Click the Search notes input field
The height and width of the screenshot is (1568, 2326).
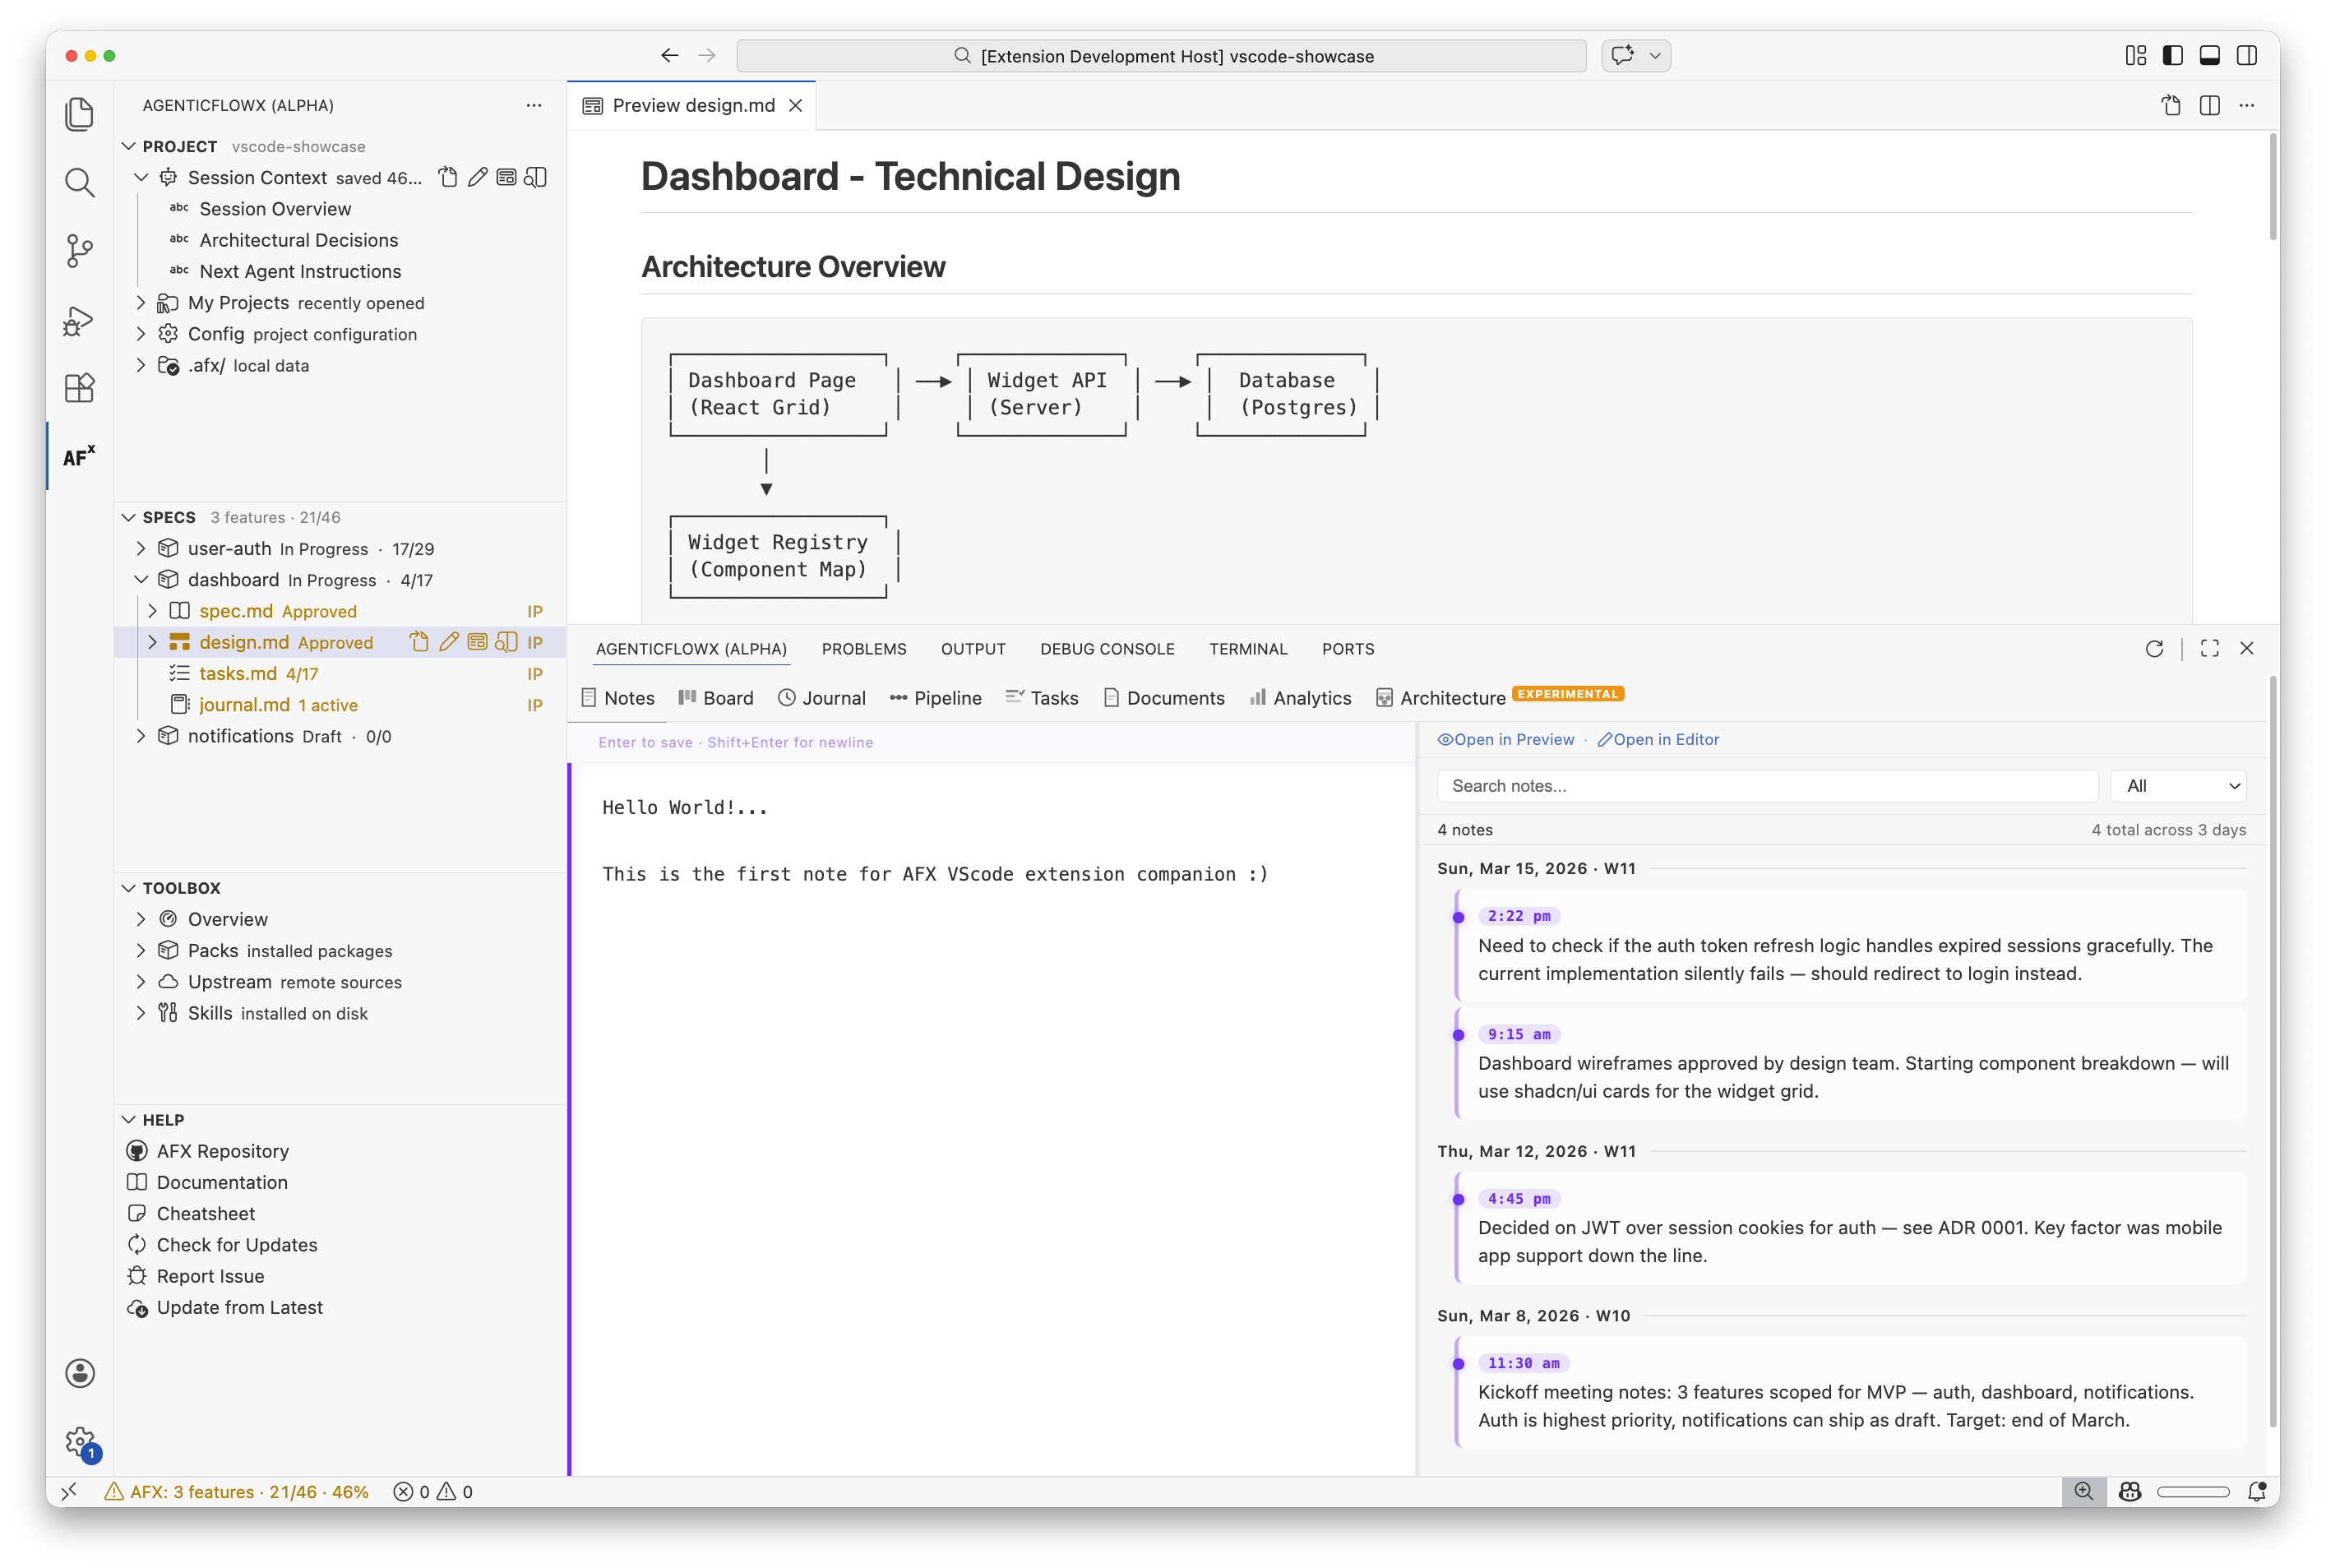1766,786
